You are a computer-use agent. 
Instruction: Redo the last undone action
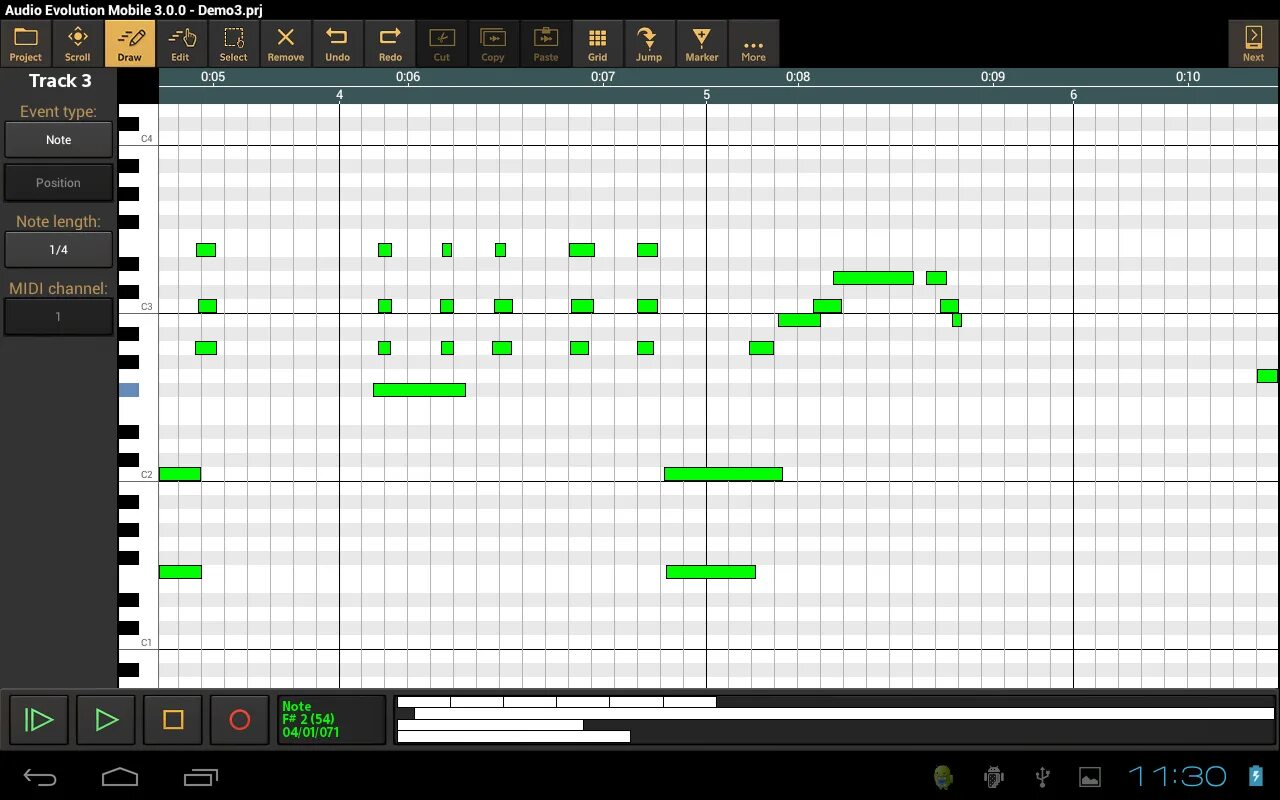click(x=390, y=43)
